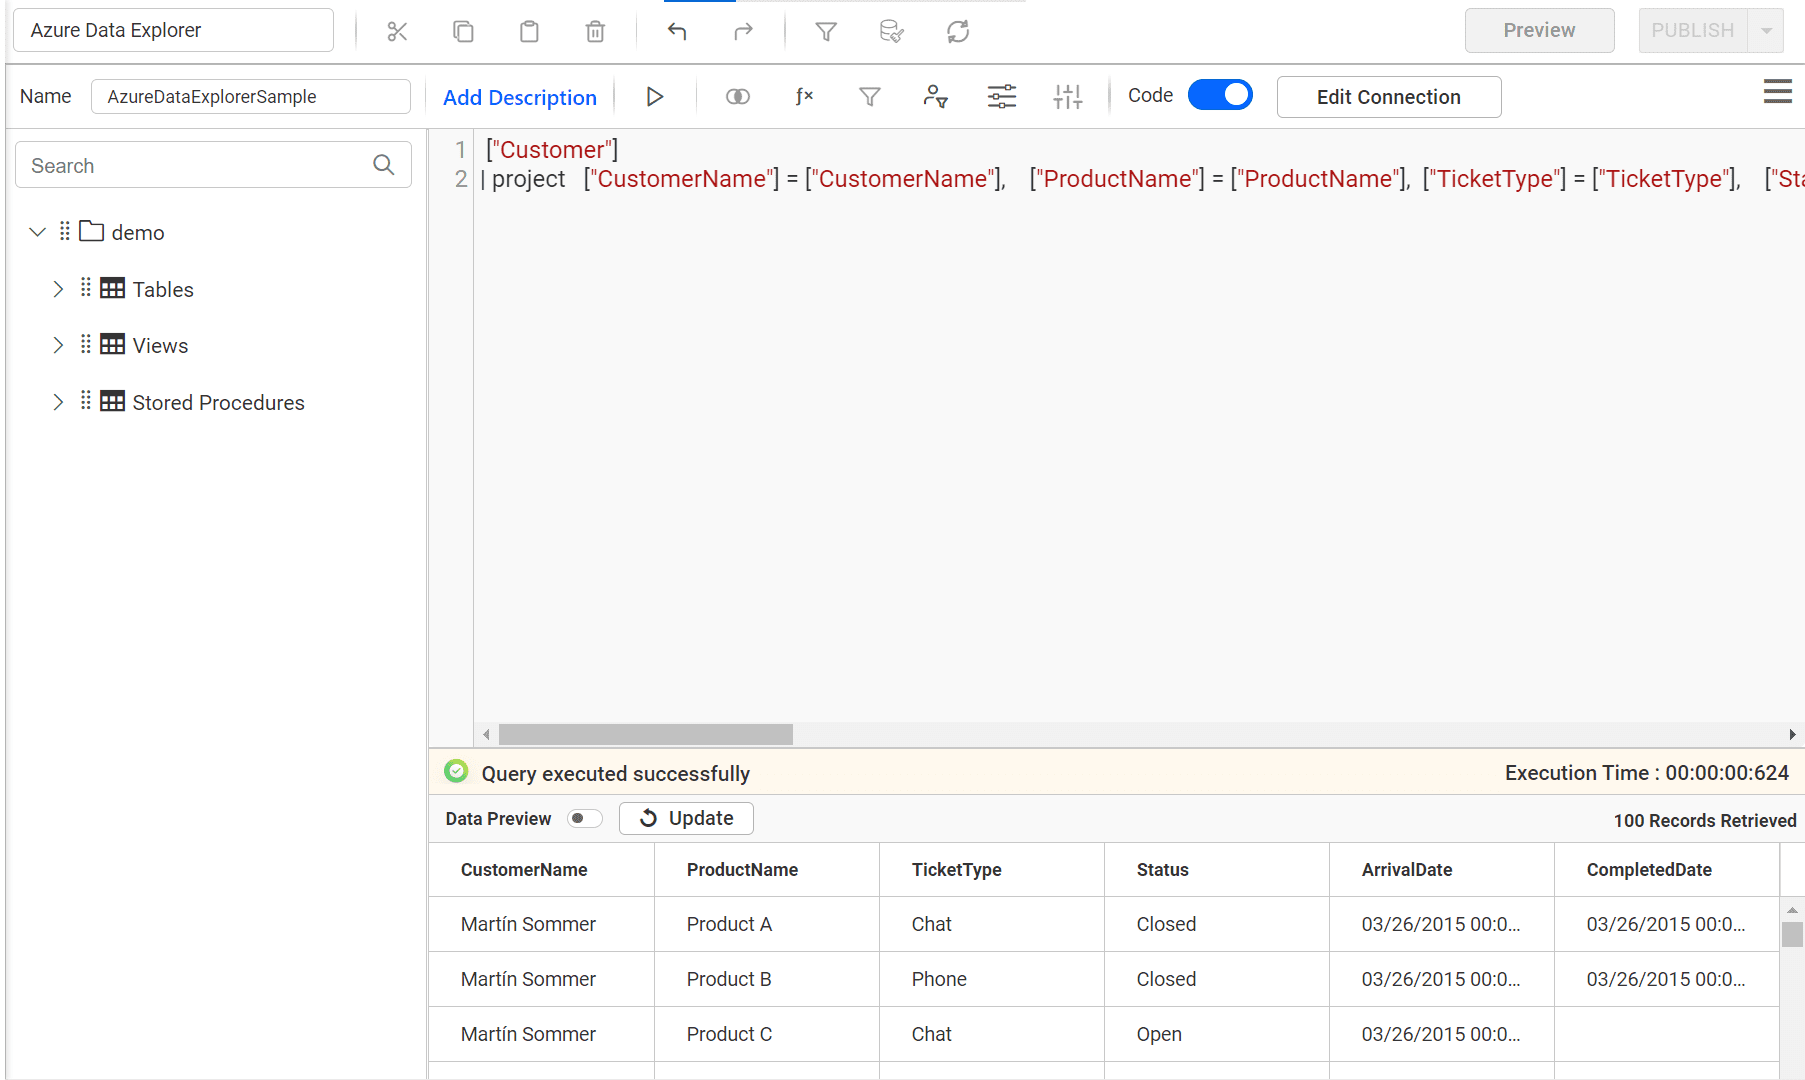The image size is (1805, 1080).
Task: Click the demo folder icon
Action: click(x=92, y=232)
